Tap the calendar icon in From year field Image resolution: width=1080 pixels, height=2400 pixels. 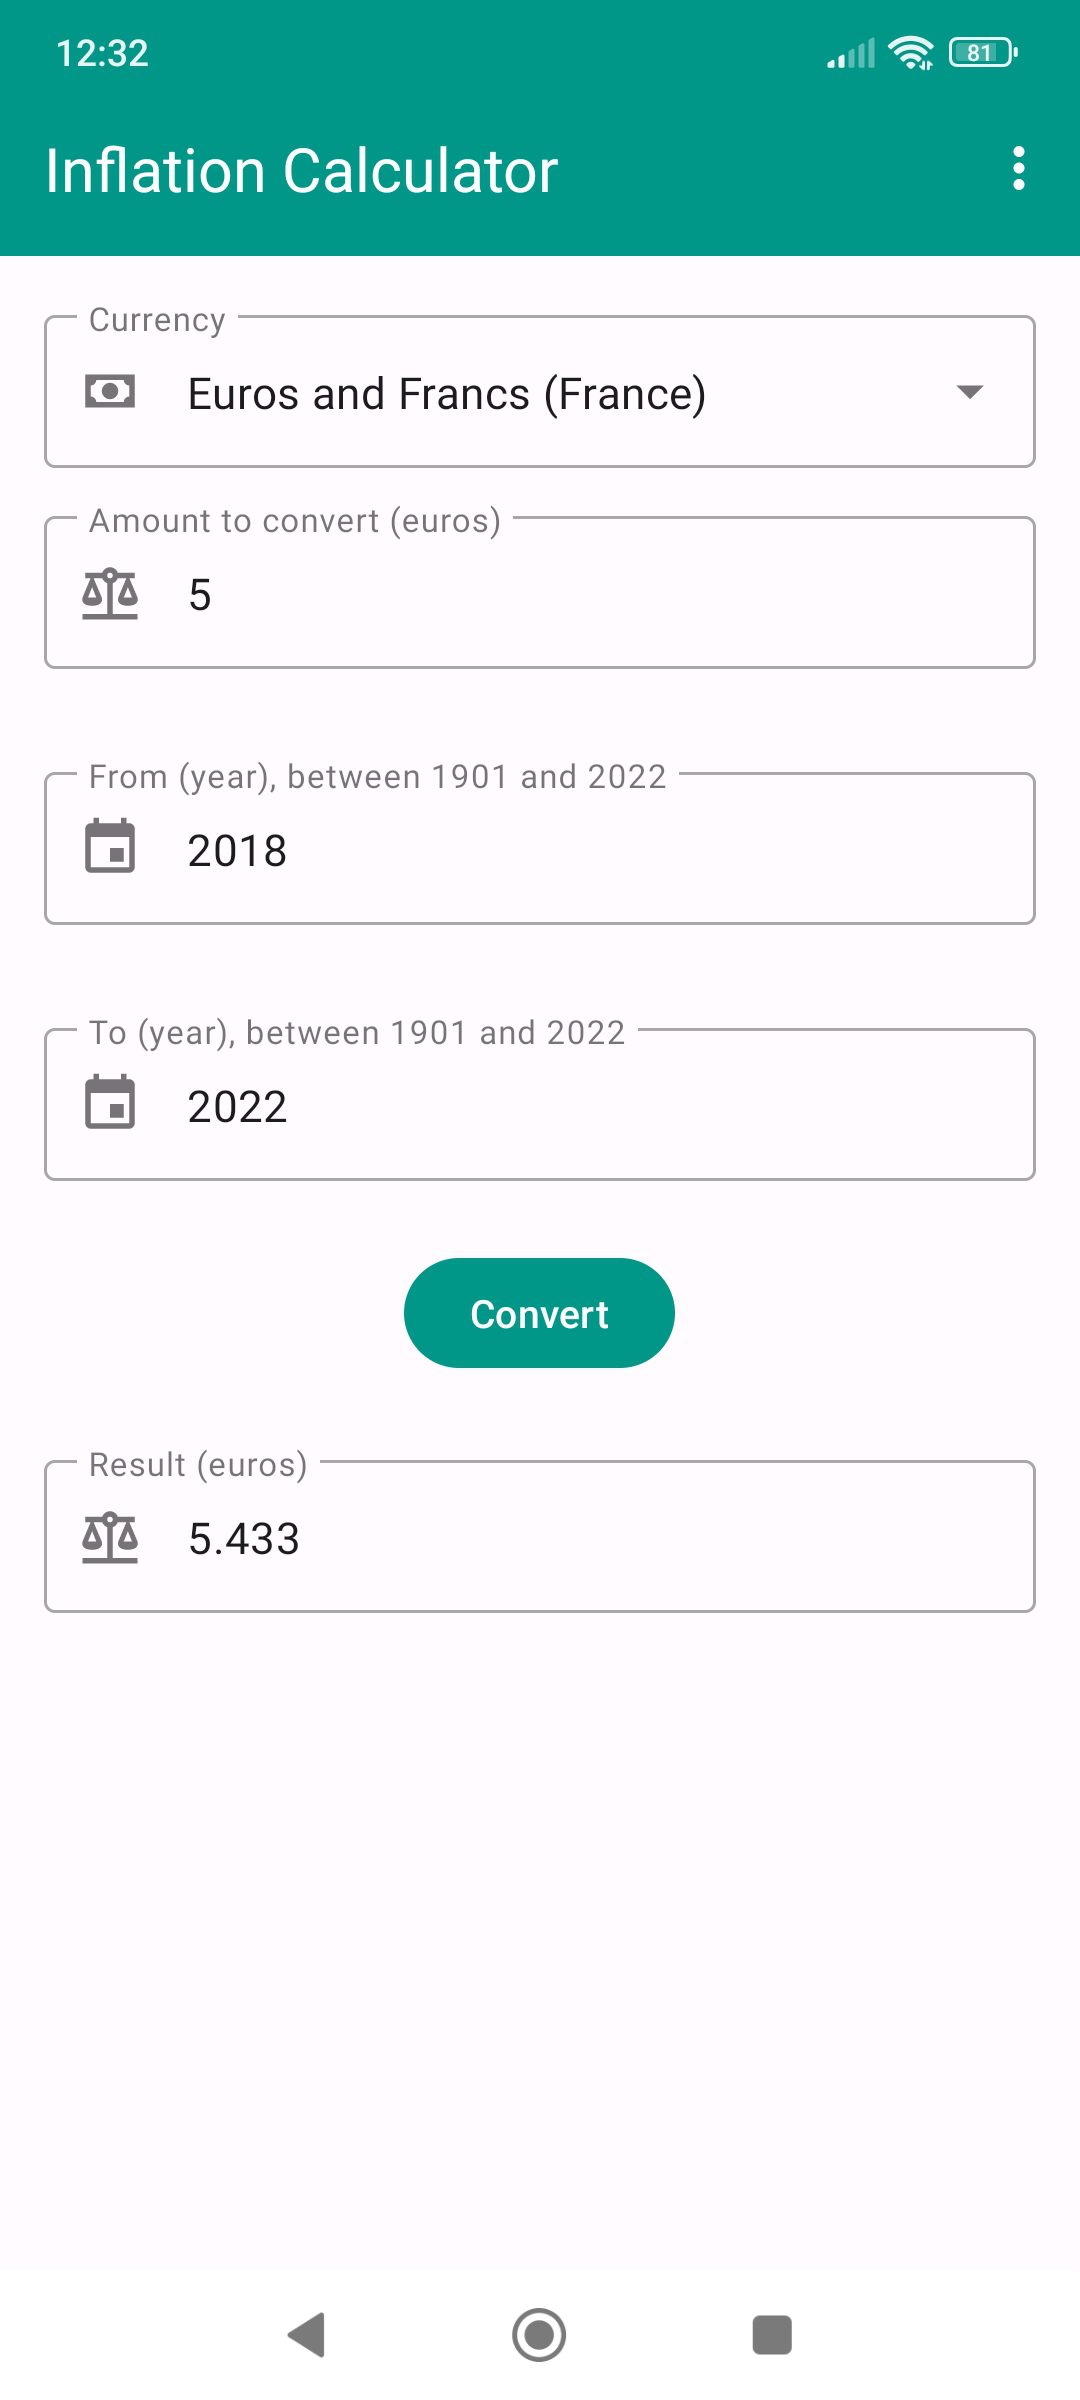coord(110,847)
